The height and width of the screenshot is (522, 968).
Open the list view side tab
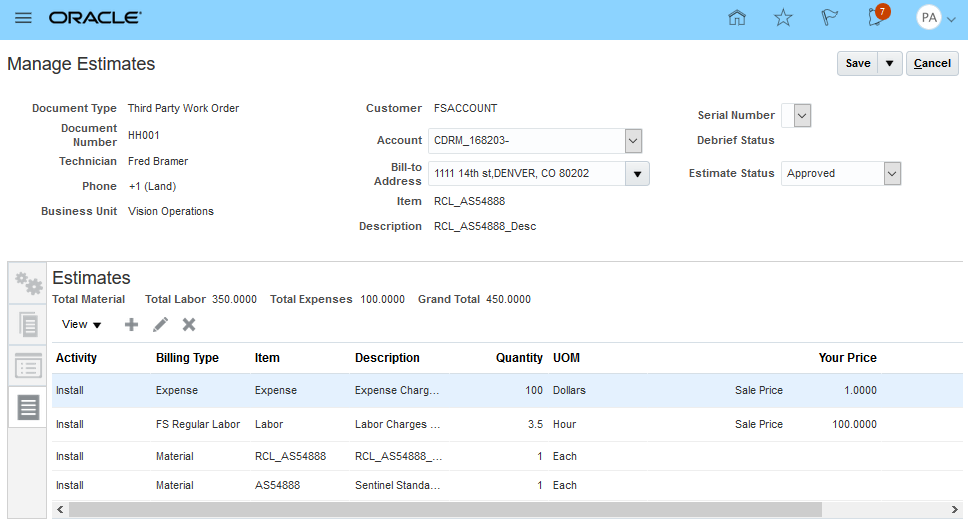pos(28,366)
